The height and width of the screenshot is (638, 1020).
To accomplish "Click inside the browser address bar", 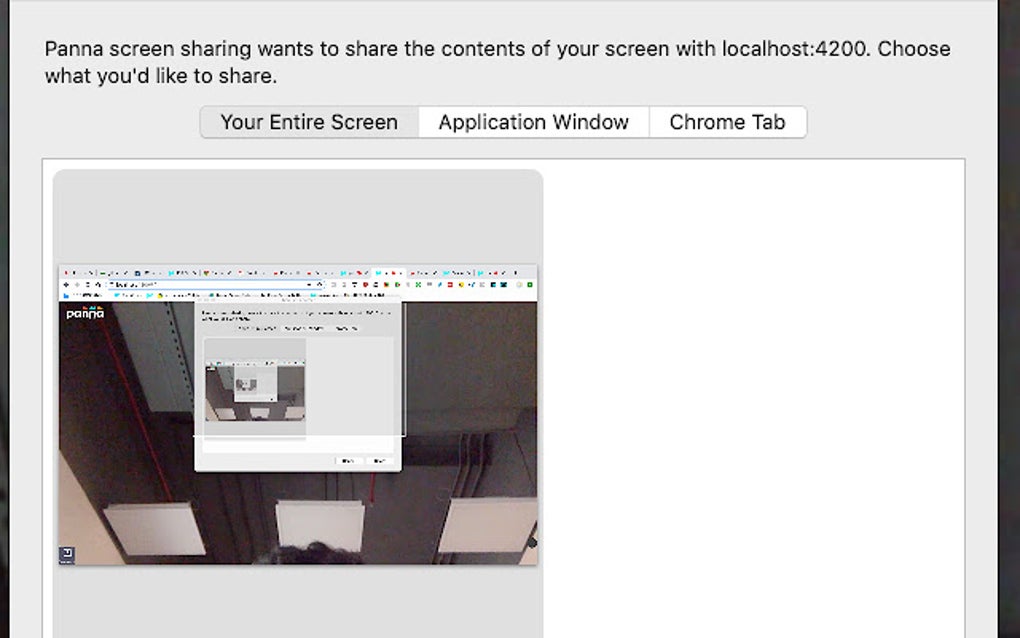I will point(200,285).
